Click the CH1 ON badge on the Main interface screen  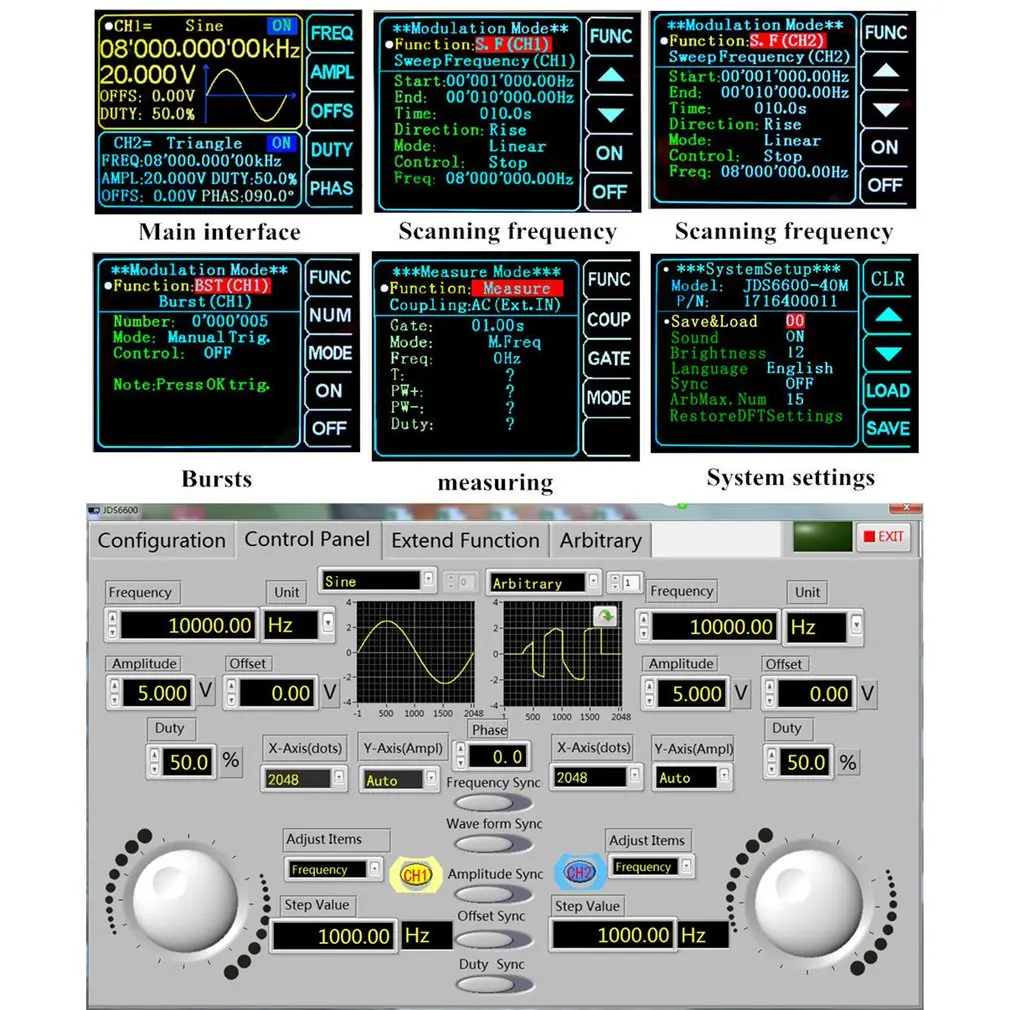(x=281, y=26)
